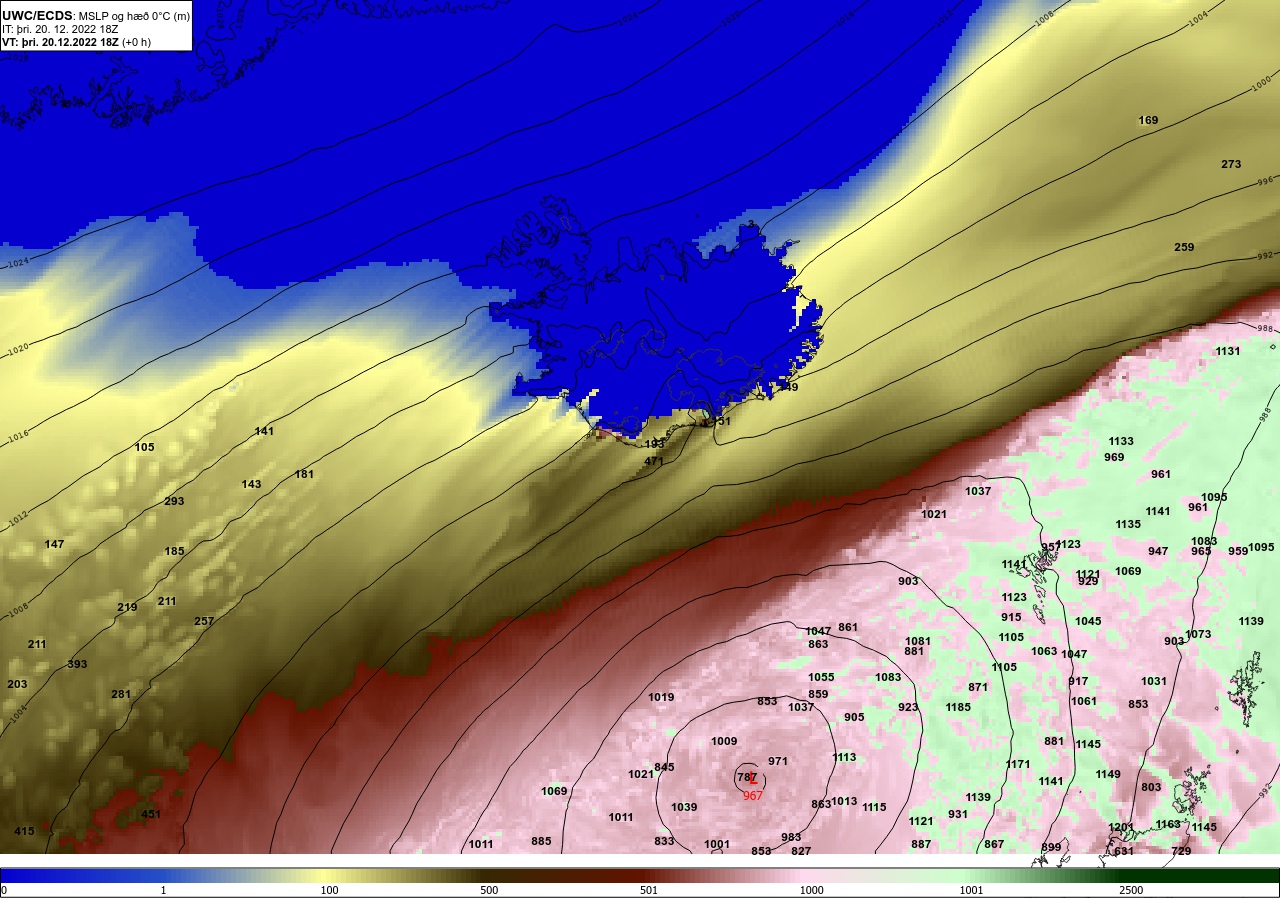Click the height value 1113

tap(844, 757)
